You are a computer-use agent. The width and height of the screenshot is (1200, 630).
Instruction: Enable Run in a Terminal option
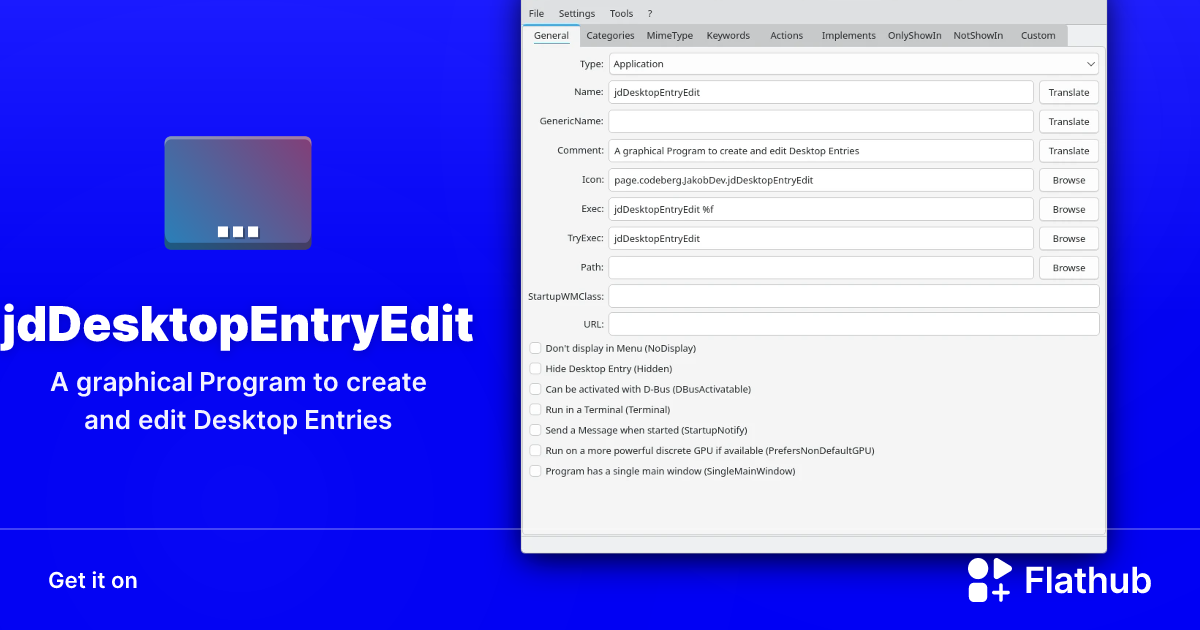(x=535, y=409)
